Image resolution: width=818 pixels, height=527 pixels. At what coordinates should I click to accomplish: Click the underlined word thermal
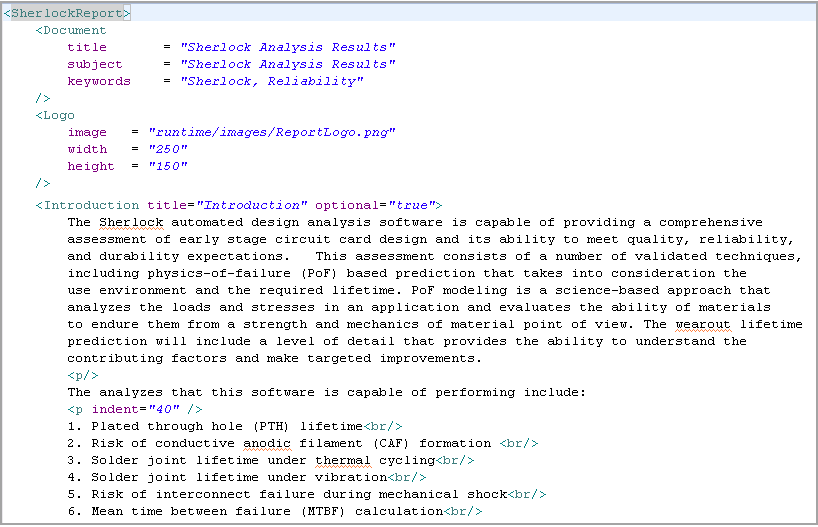(343, 461)
